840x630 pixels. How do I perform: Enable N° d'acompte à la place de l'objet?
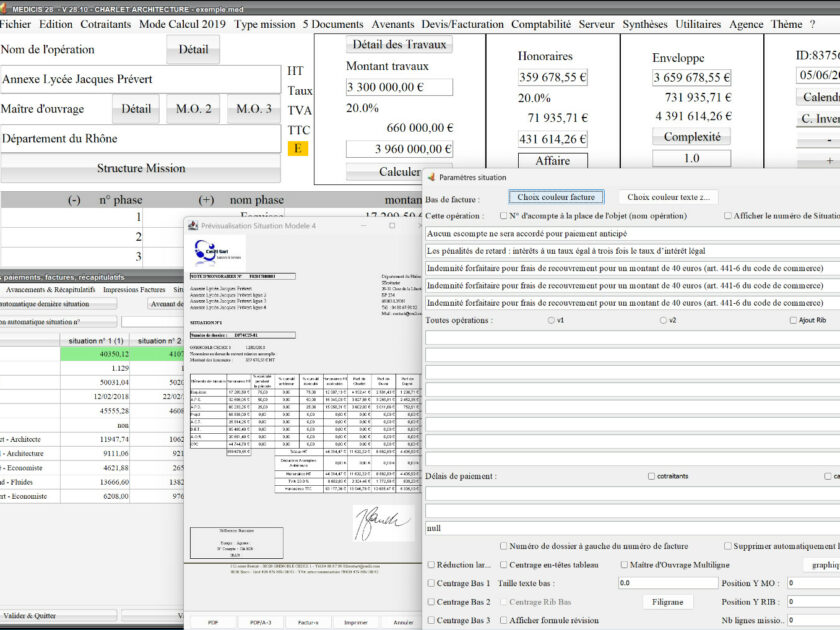tap(504, 215)
